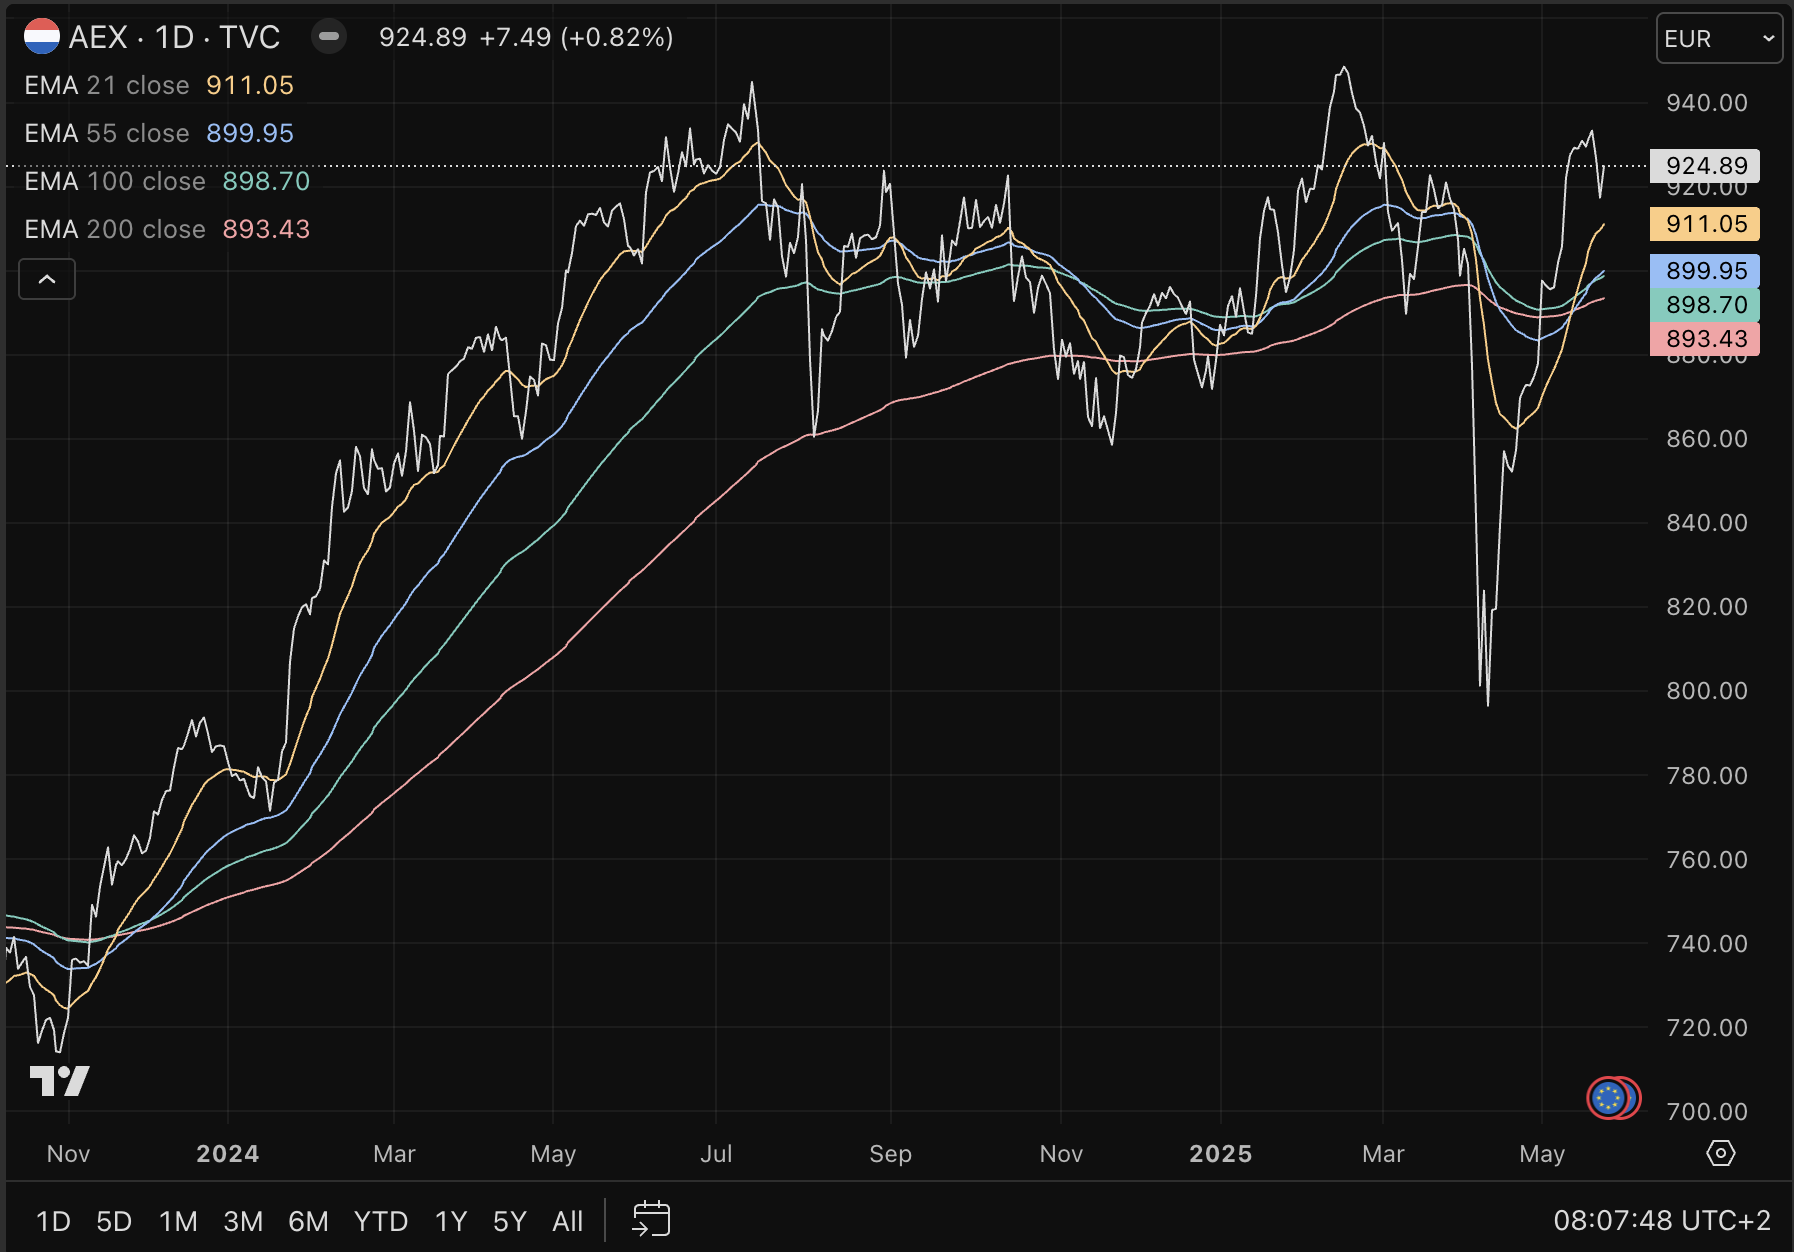Screen dimensions: 1794x1252
Task: Click the orange 911.05 price label
Action: point(1705,224)
